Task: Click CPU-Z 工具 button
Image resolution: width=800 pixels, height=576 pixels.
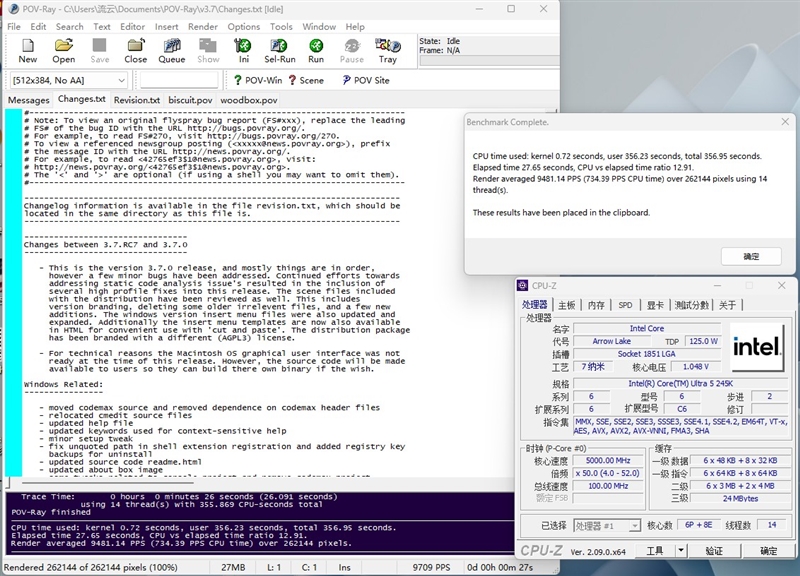Action: click(655, 550)
